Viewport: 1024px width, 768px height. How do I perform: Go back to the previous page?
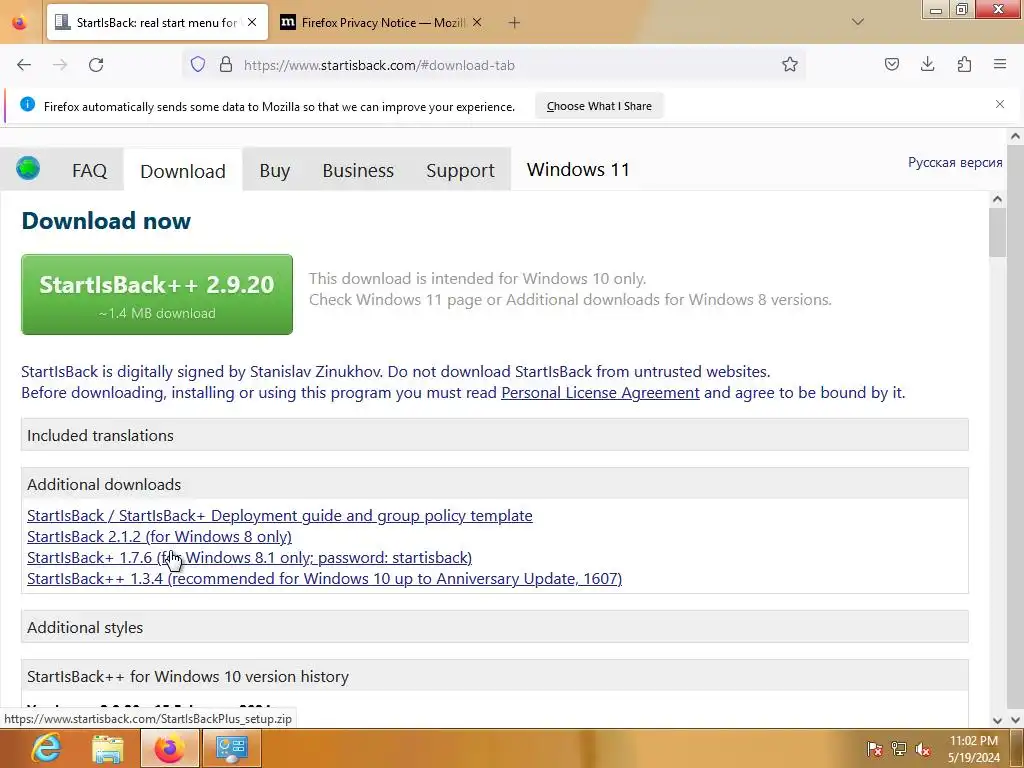pyautogui.click(x=24, y=65)
